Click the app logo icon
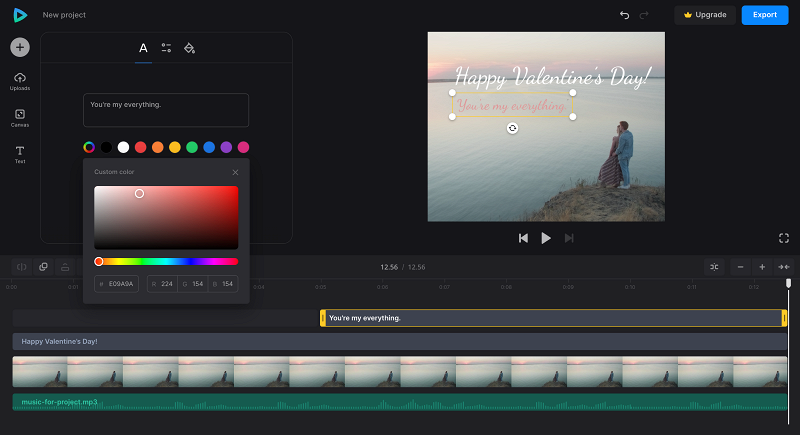The image size is (800, 435). pos(20,15)
